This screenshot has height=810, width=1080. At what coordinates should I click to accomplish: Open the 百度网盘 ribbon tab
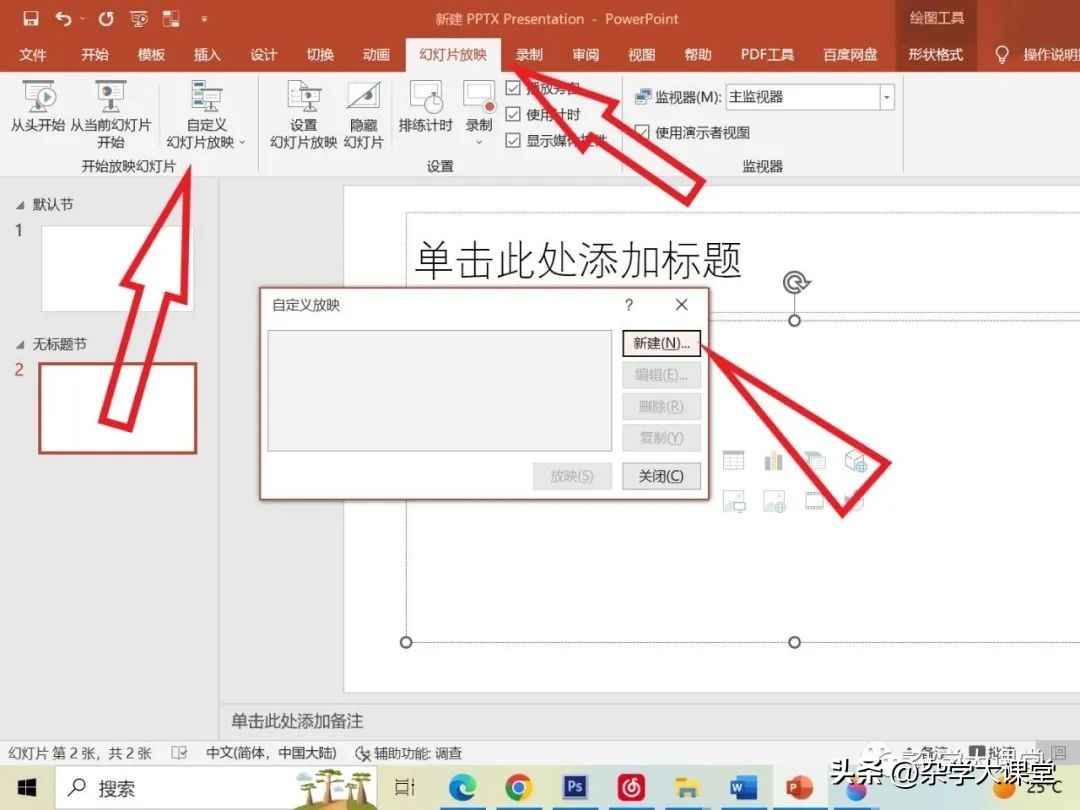pyautogui.click(x=849, y=55)
